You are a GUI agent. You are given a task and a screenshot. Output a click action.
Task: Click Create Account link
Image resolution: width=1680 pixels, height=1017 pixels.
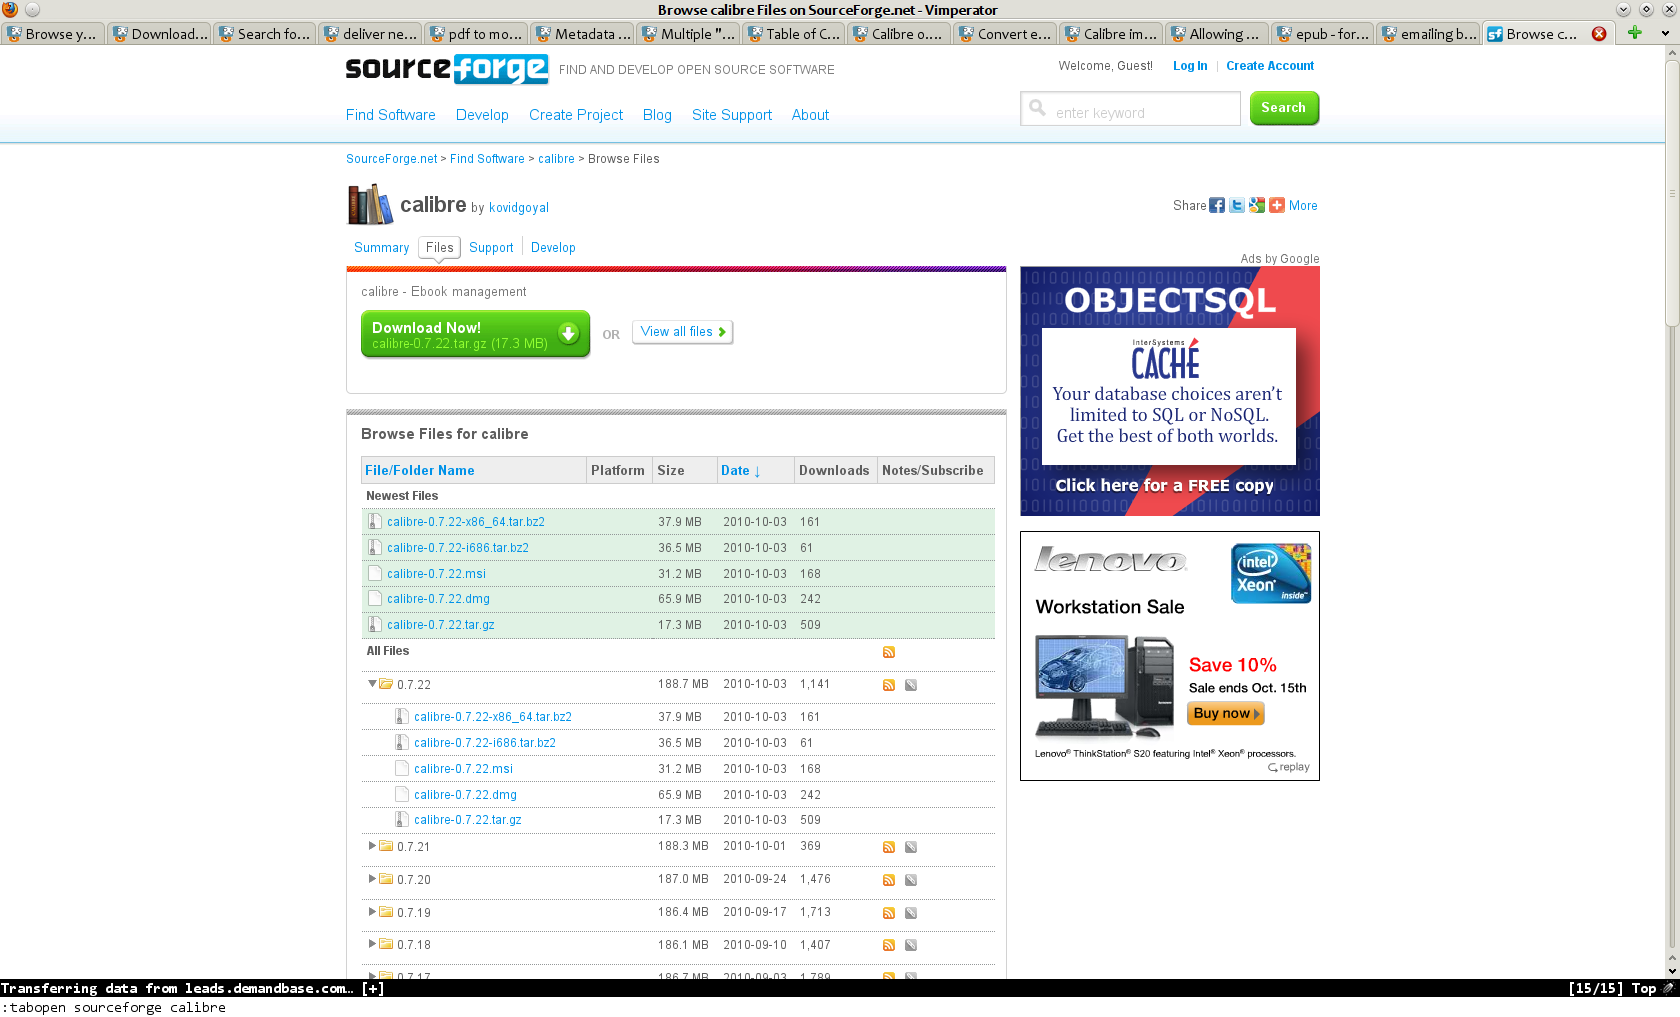coord(1270,66)
